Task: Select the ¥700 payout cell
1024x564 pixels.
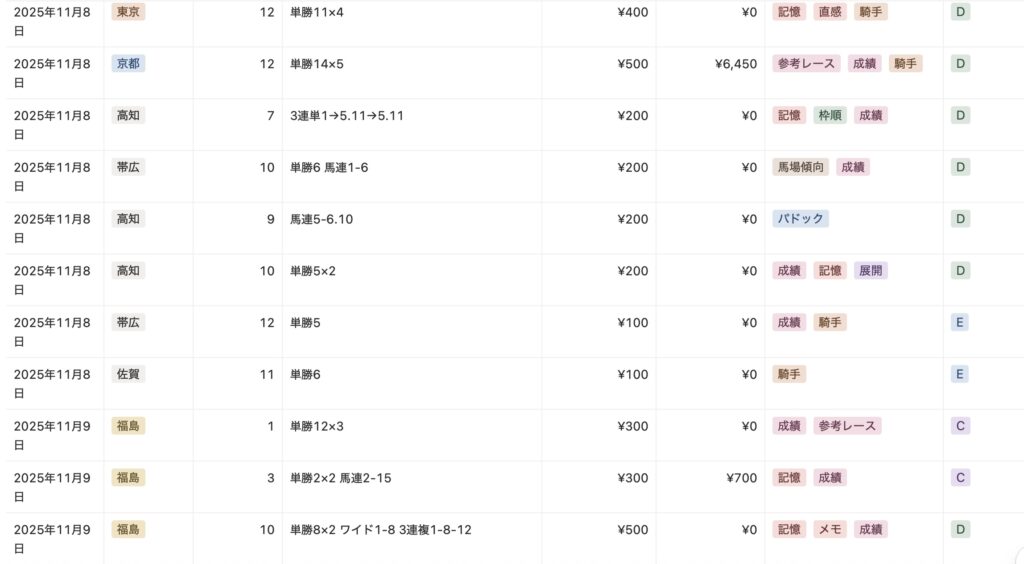Action: (741, 478)
